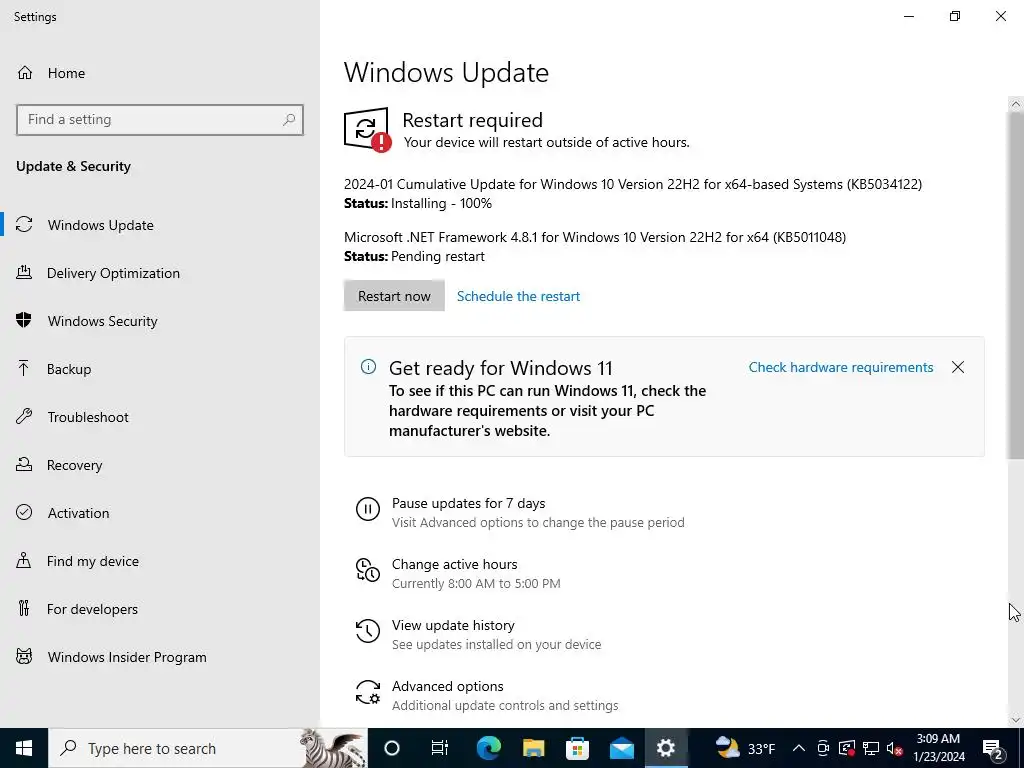1024x768 pixels.
Task: Click the Windows Security shield icon
Action: [x=24, y=321]
